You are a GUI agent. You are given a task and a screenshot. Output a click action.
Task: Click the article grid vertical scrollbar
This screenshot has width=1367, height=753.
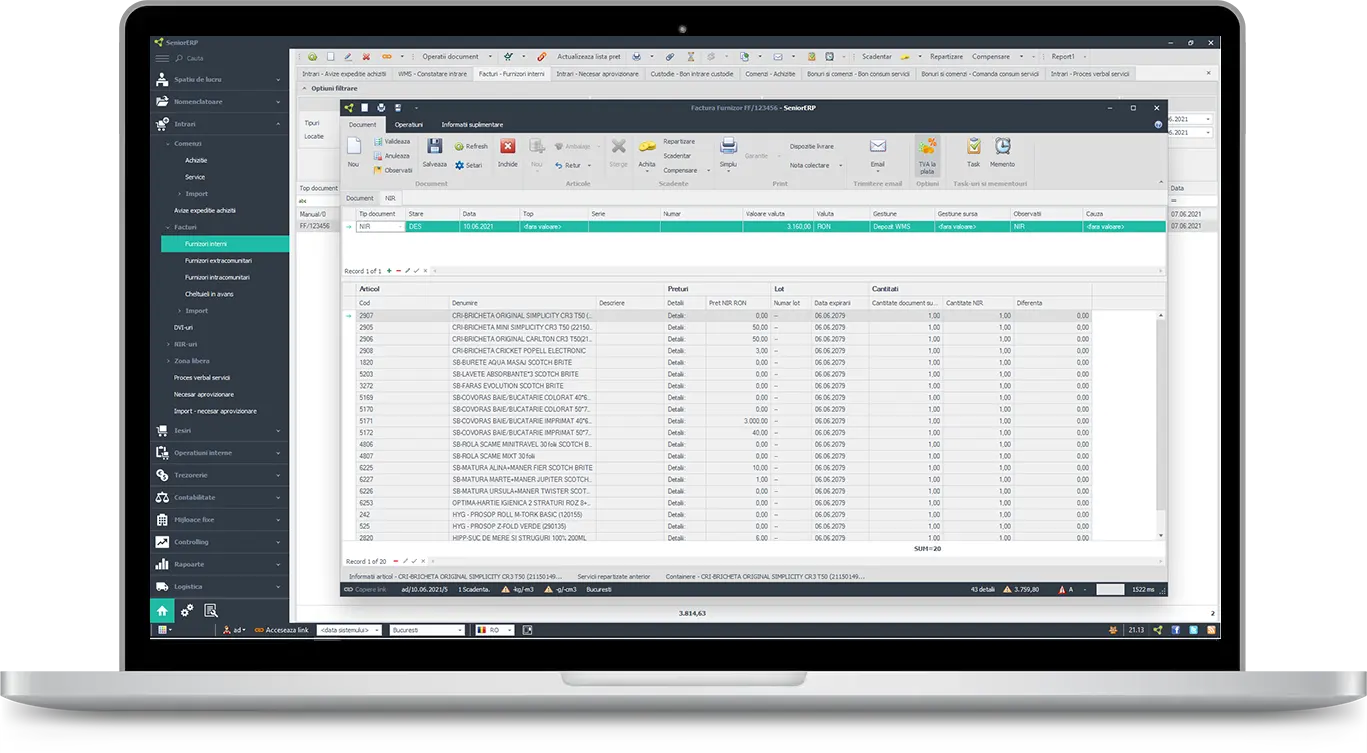coord(1161,425)
